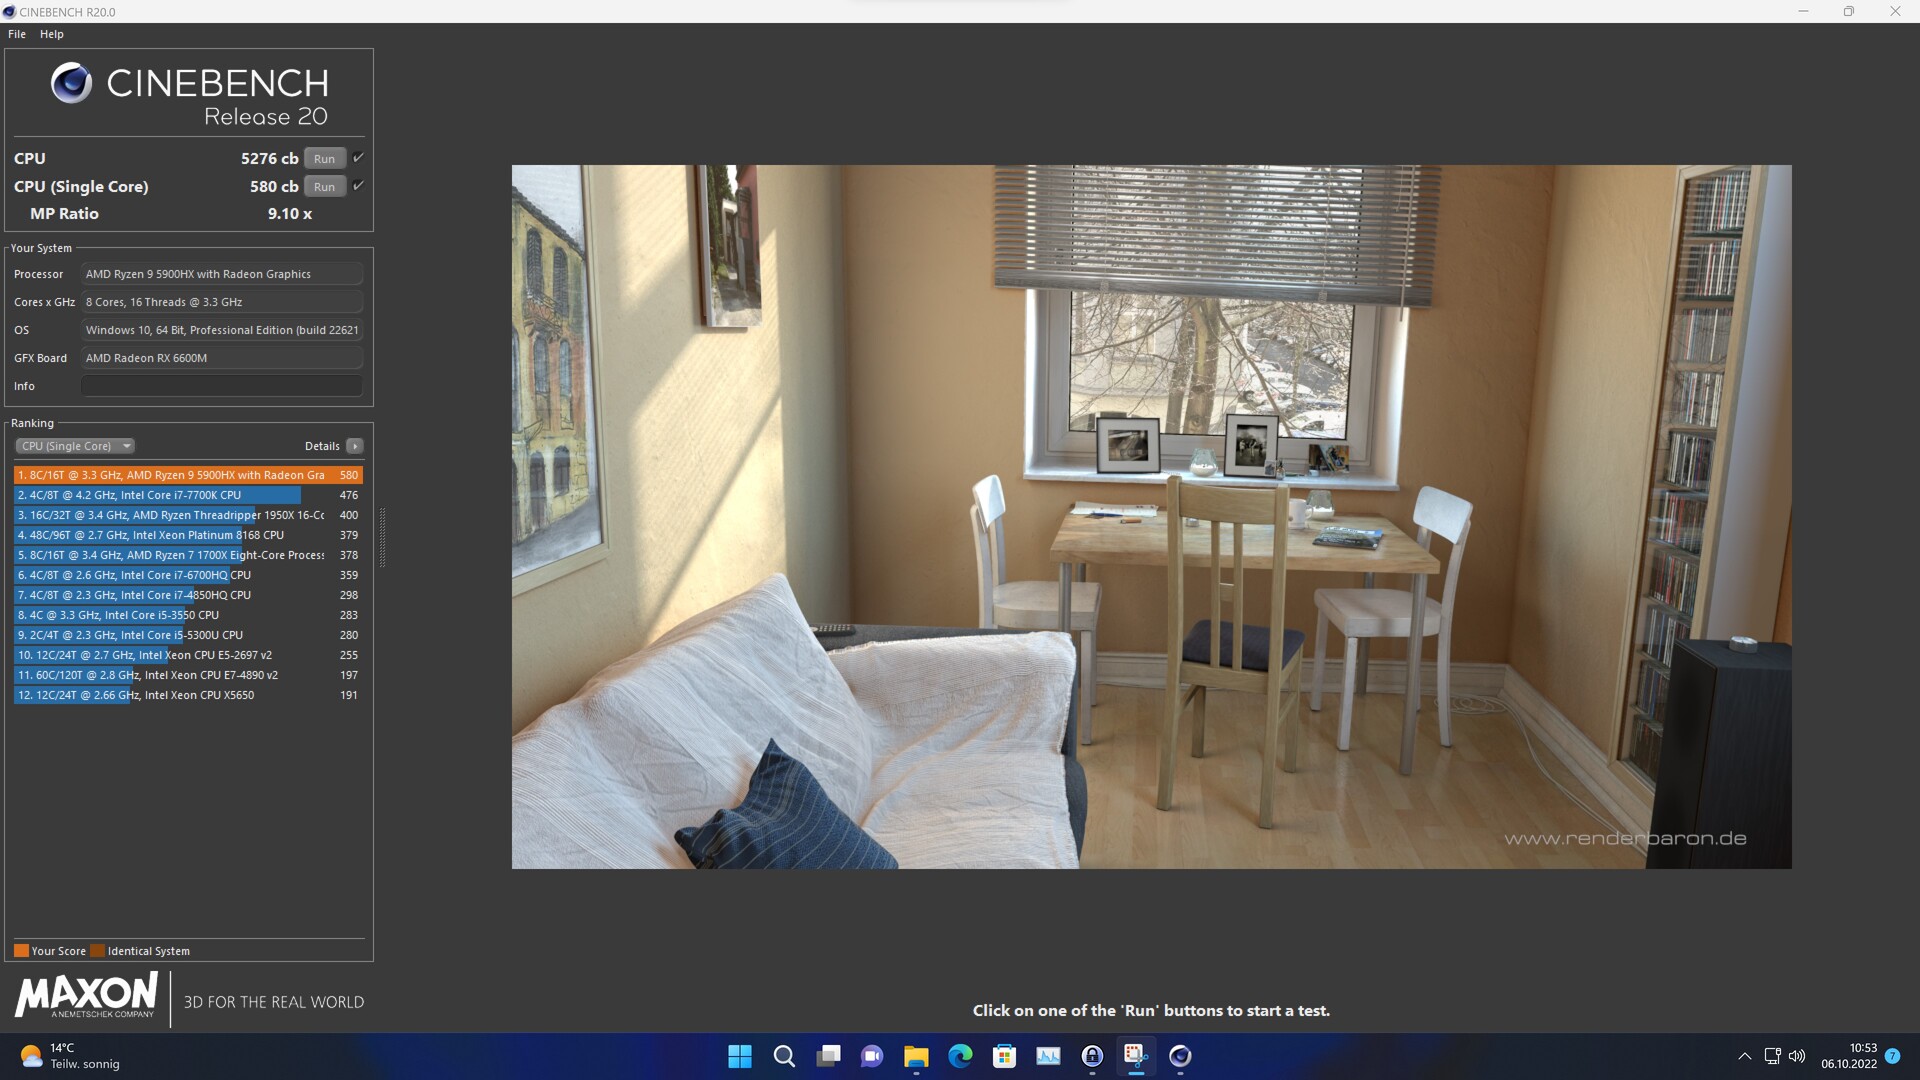Run the CPU (Single Core) benchmark
This screenshot has width=1920, height=1080.
click(x=324, y=187)
